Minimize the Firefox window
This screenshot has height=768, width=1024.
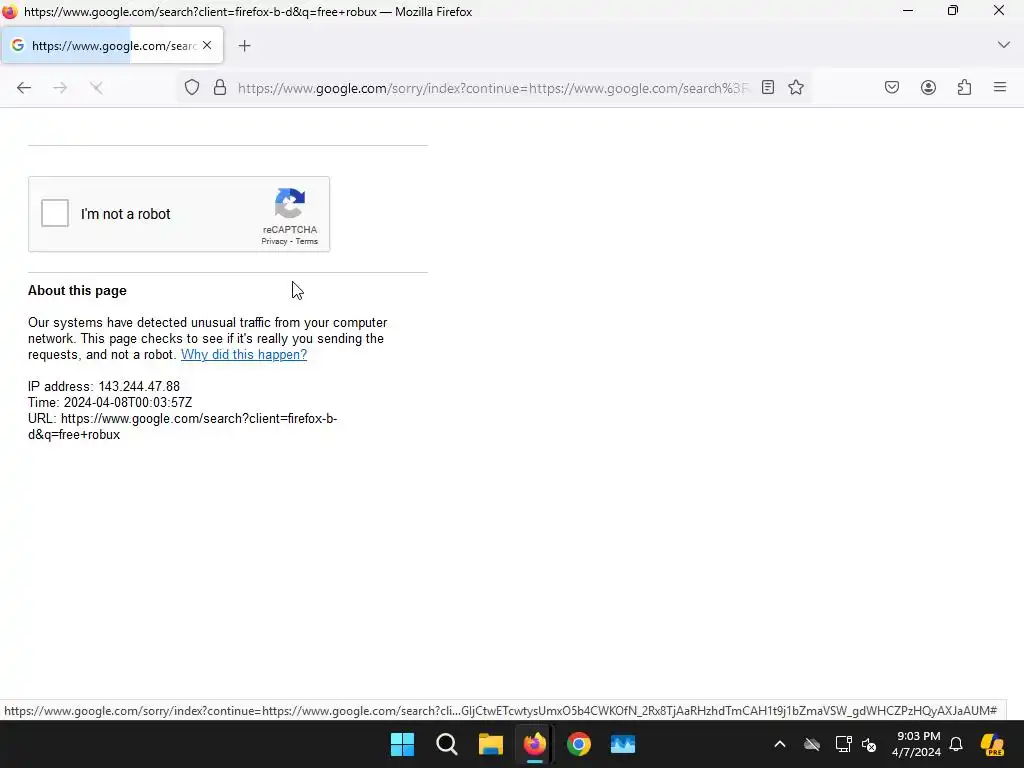click(908, 11)
